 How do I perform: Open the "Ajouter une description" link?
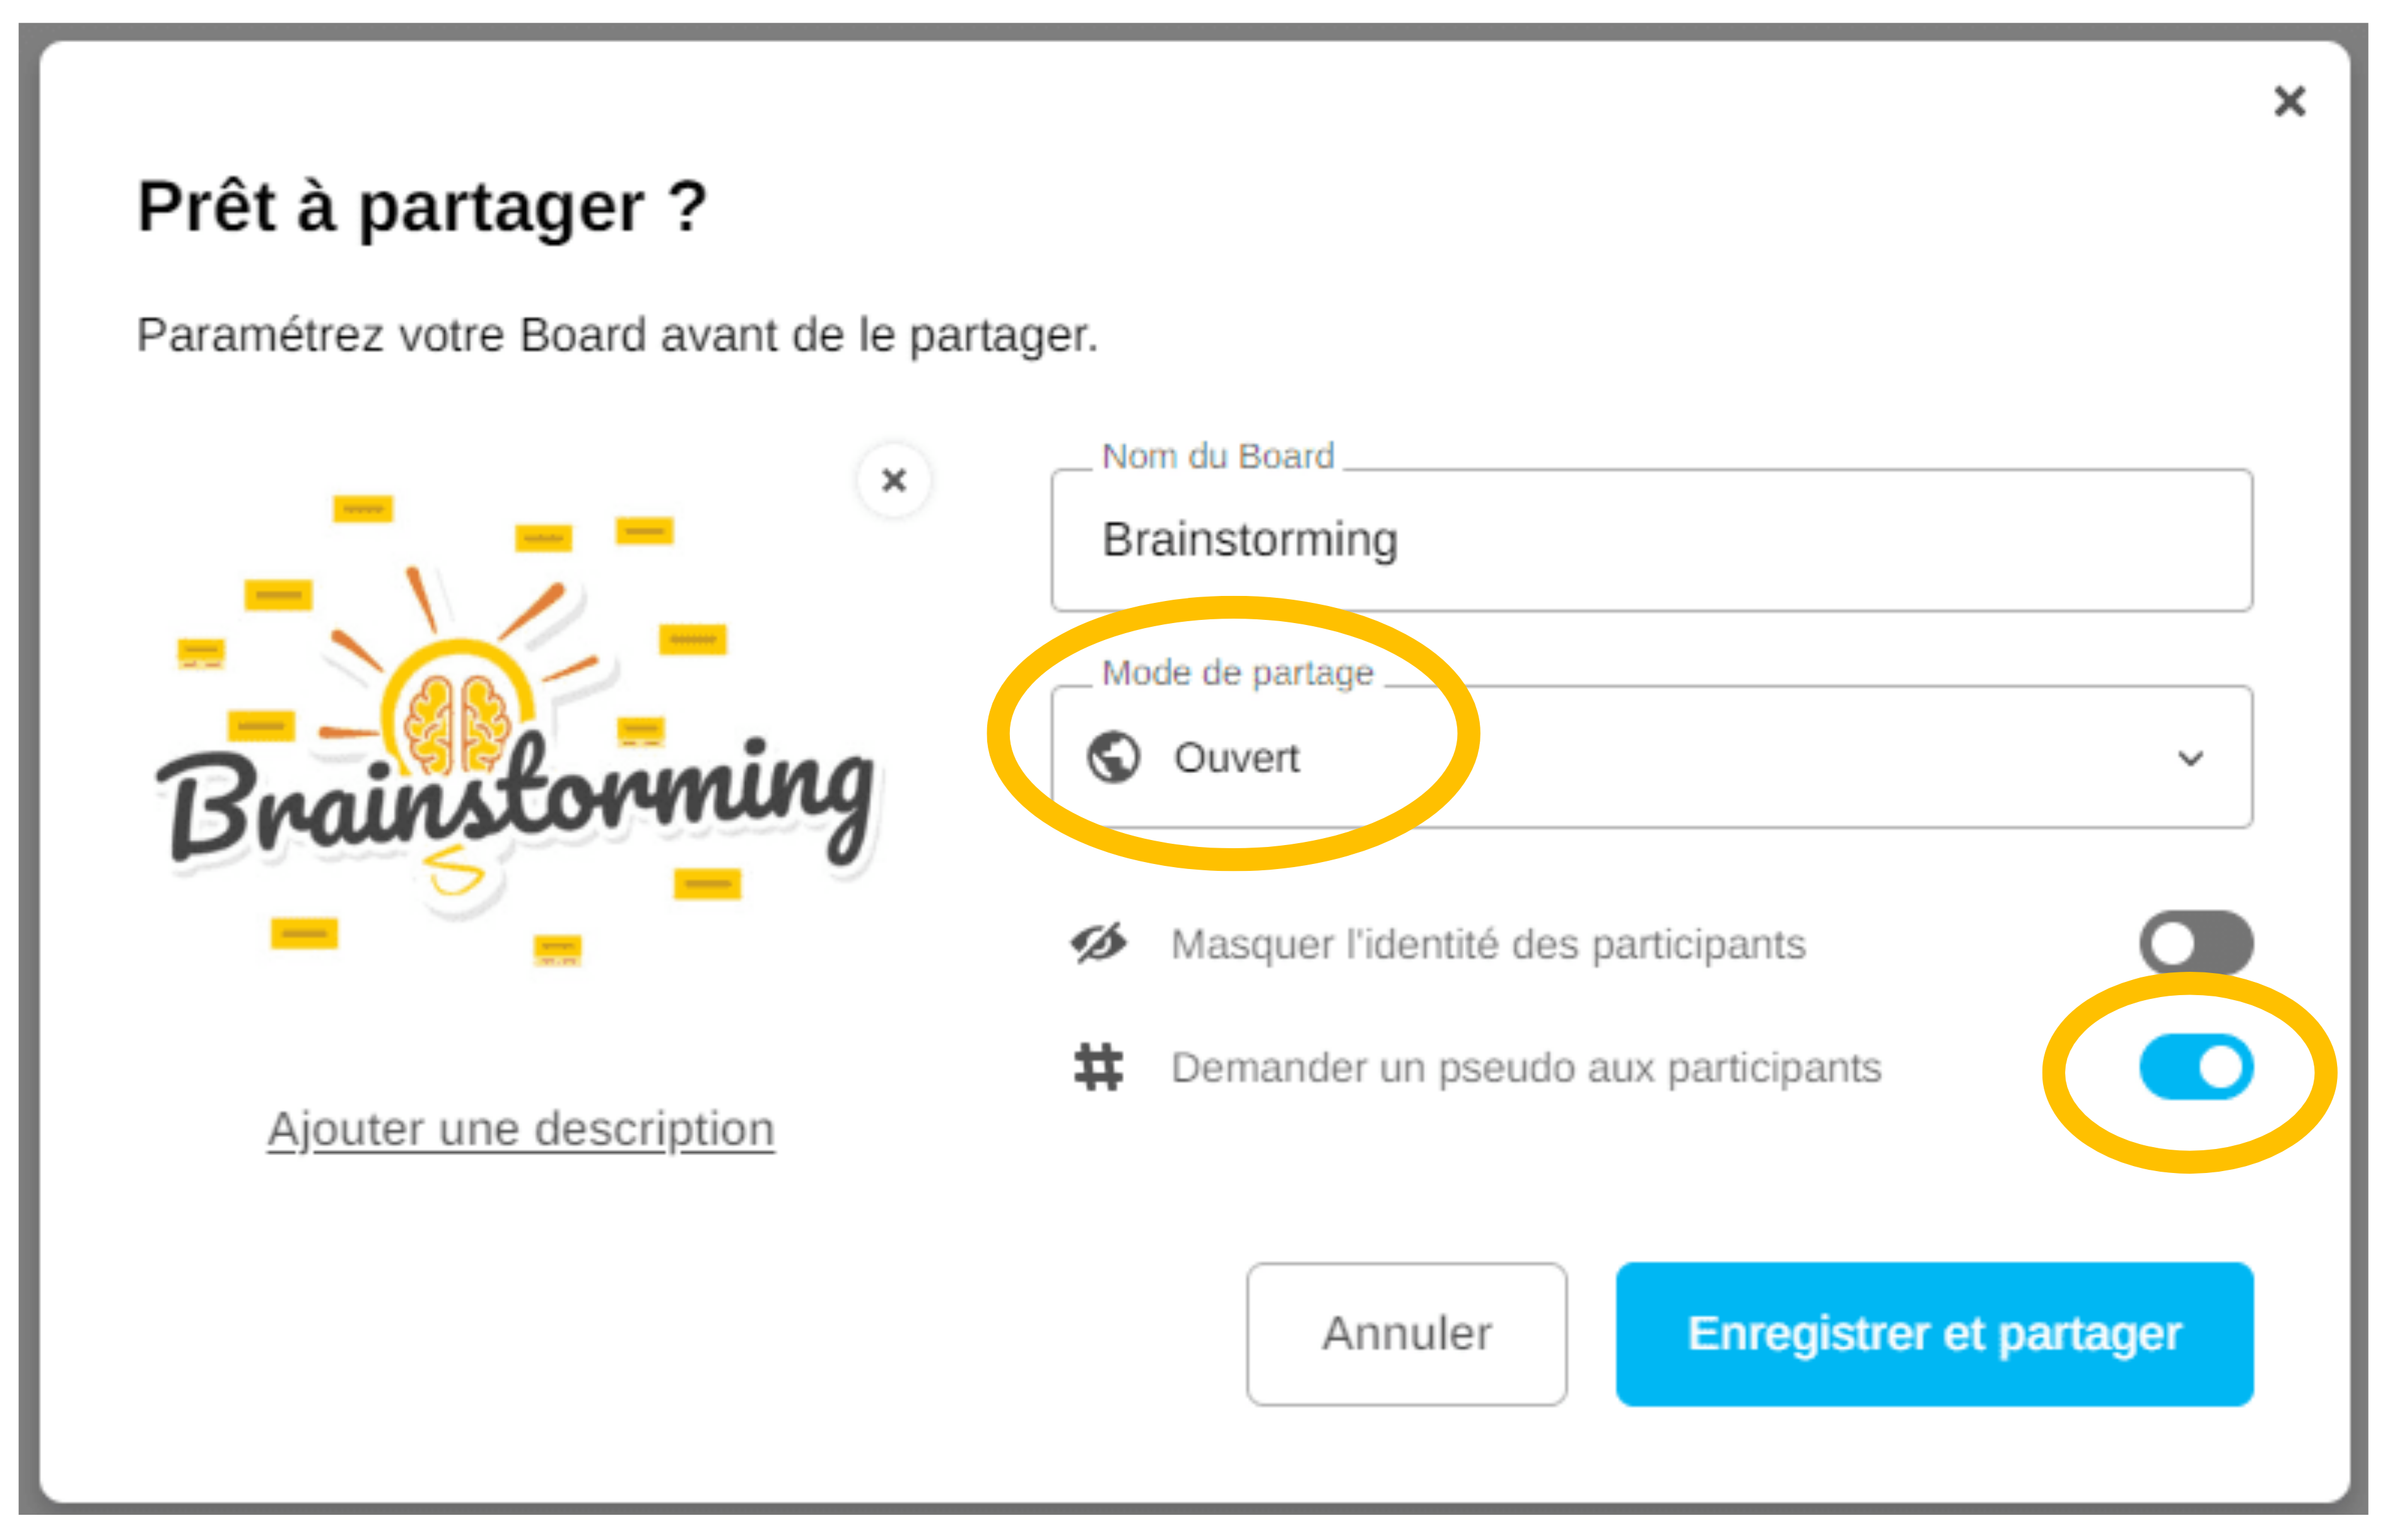click(520, 1129)
